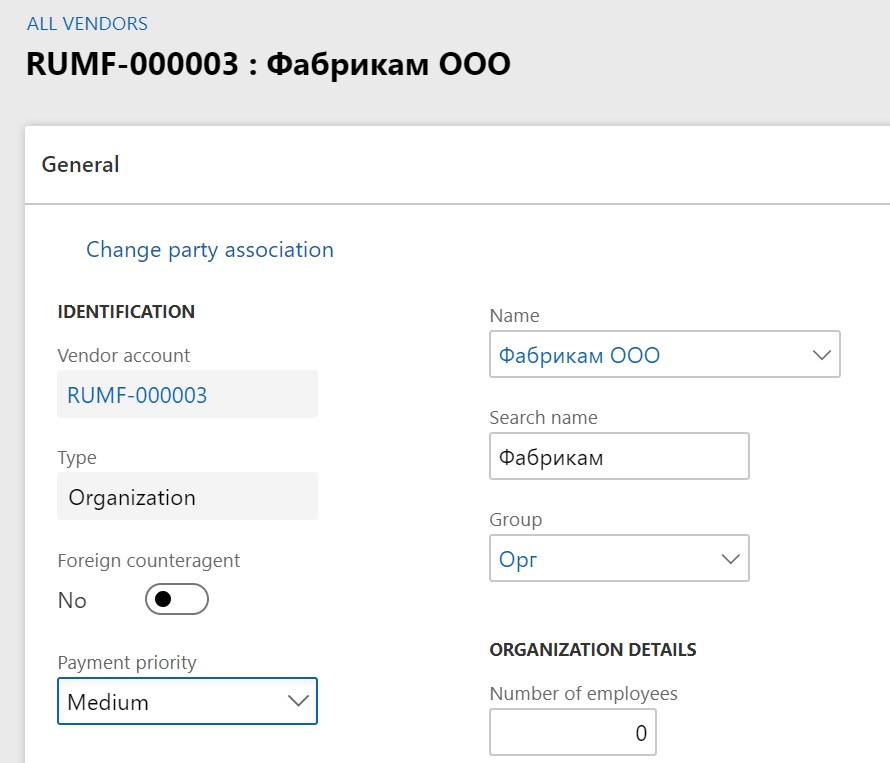
Task: Click the ORGANIZATION DETAILS heading
Action: (x=592, y=650)
